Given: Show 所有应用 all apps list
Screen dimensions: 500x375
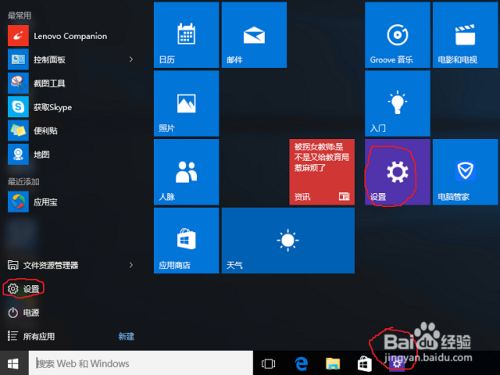Looking at the screenshot, I should 32,336.
